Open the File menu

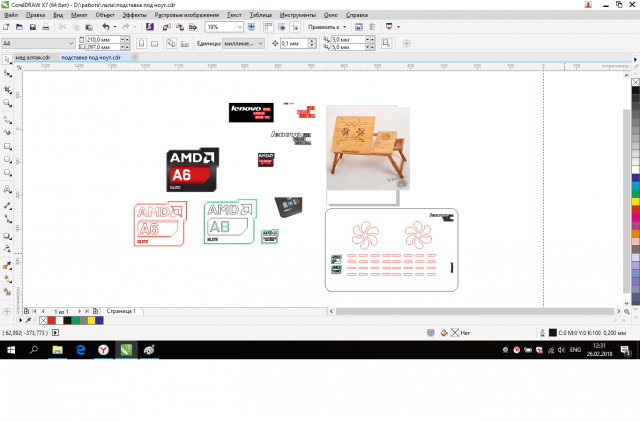pyautogui.click(x=11, y=15)
